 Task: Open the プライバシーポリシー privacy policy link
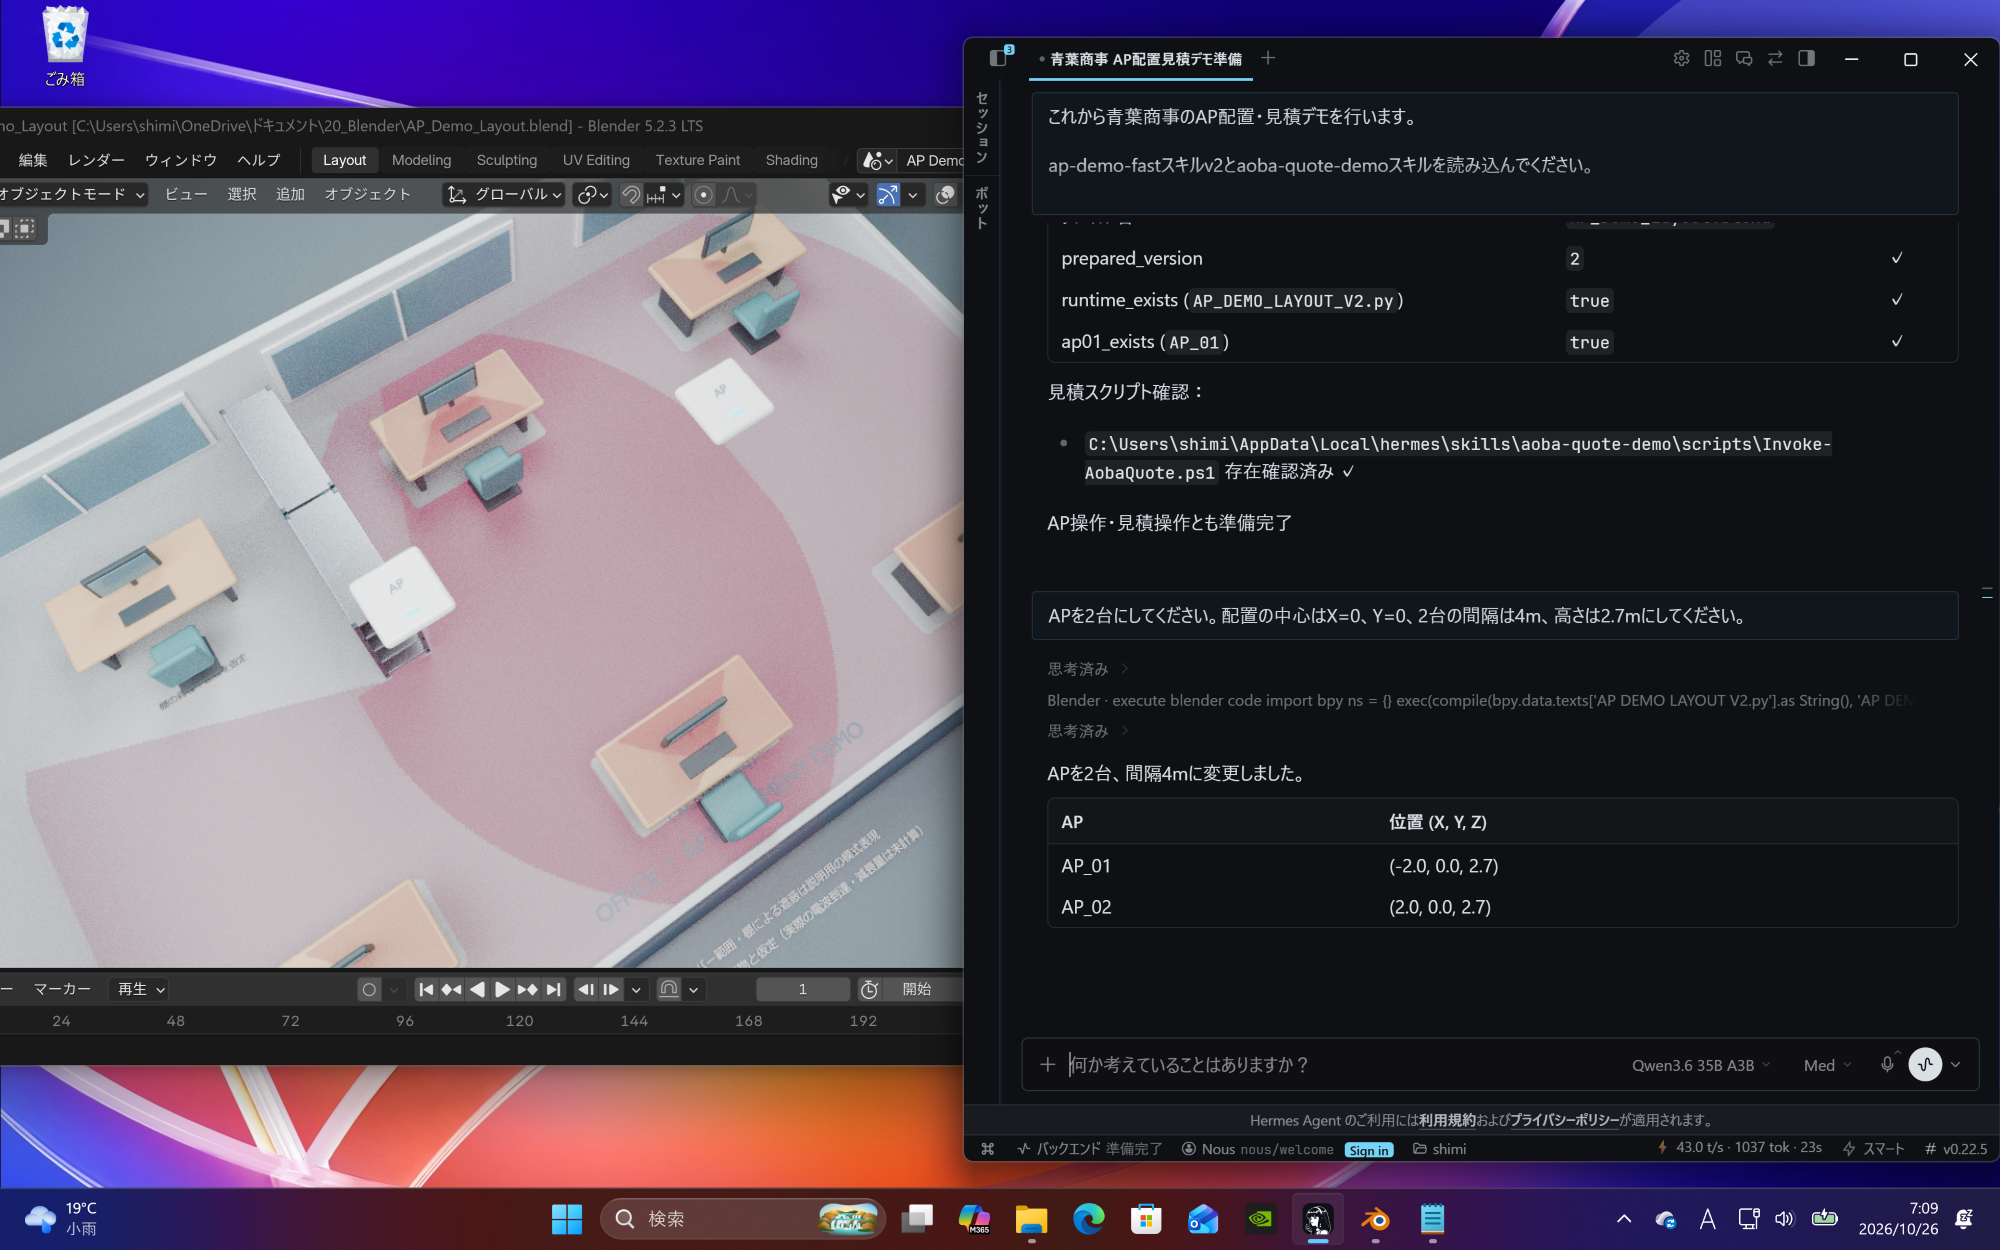pyautogui.click(x=1564, y=1120)
